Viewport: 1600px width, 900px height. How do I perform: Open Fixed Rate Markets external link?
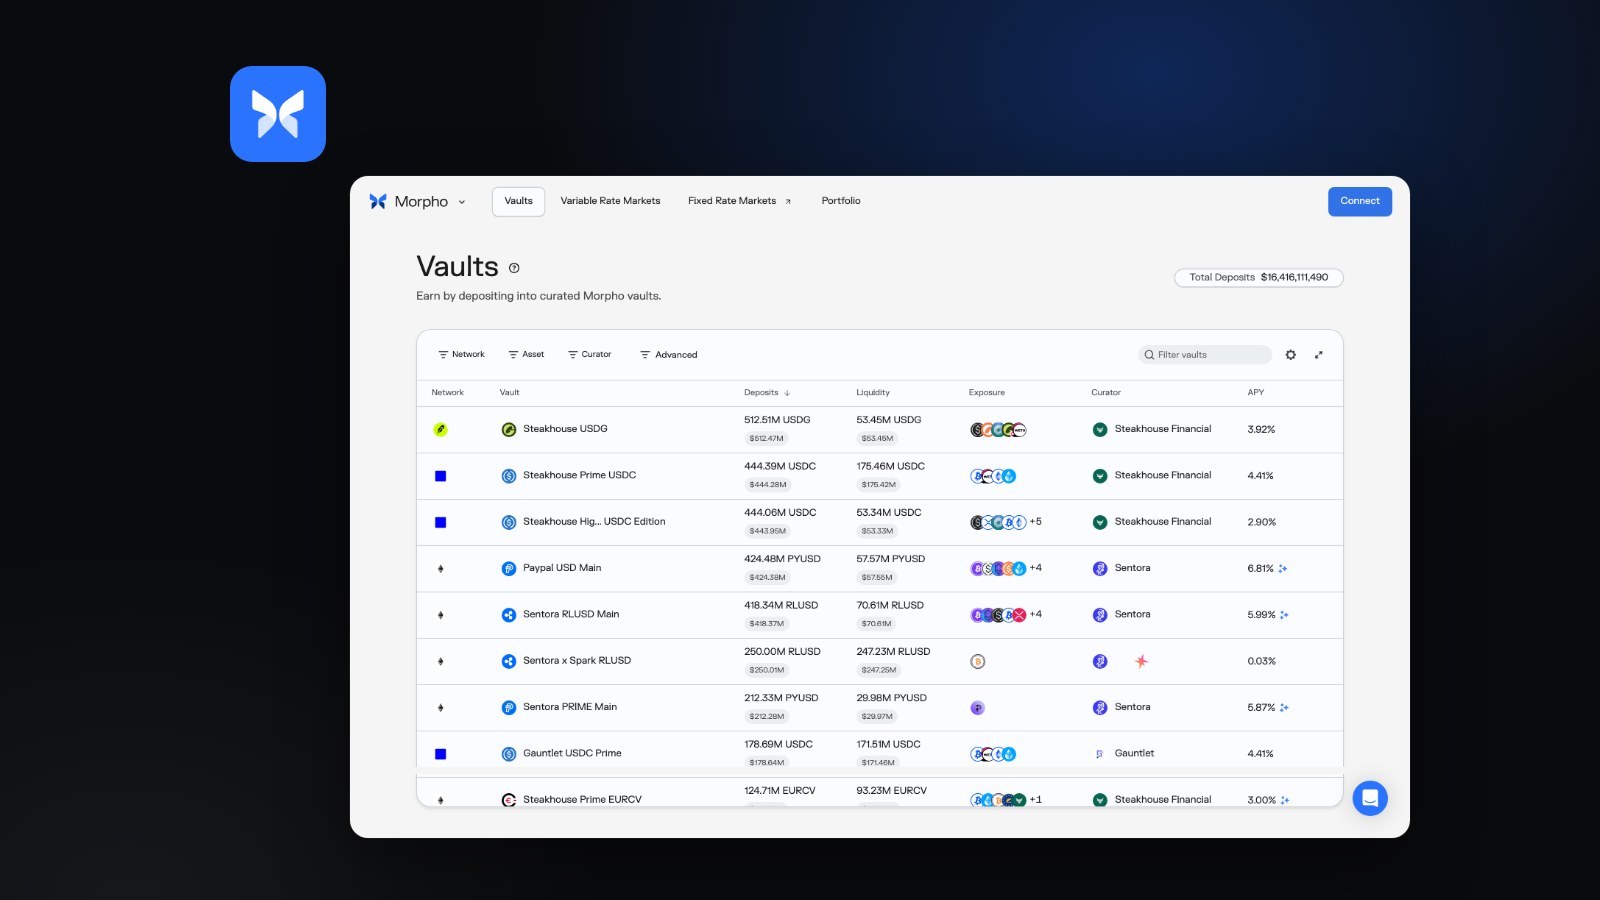(739, 201)
